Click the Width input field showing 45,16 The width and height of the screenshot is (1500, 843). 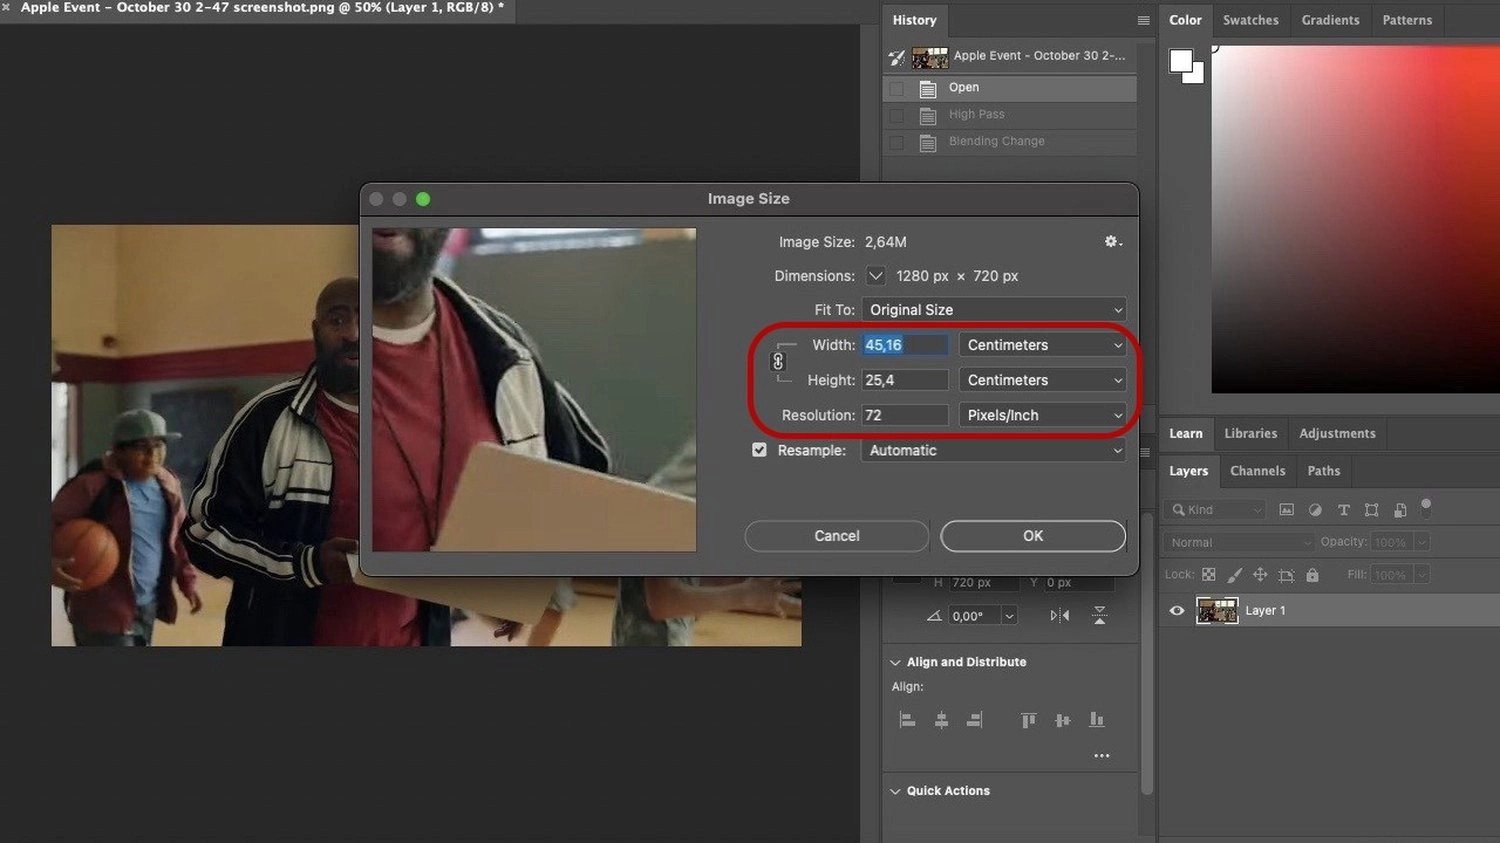pyautogui.click(x=905, y=345)
